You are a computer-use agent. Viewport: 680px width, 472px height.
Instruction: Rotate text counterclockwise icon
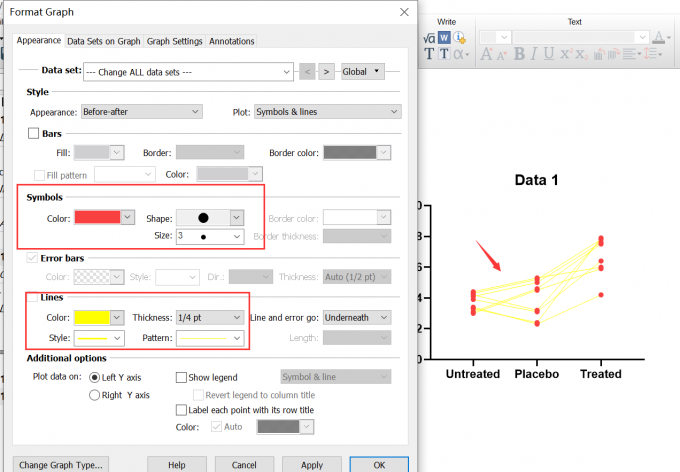pos(599,54)
